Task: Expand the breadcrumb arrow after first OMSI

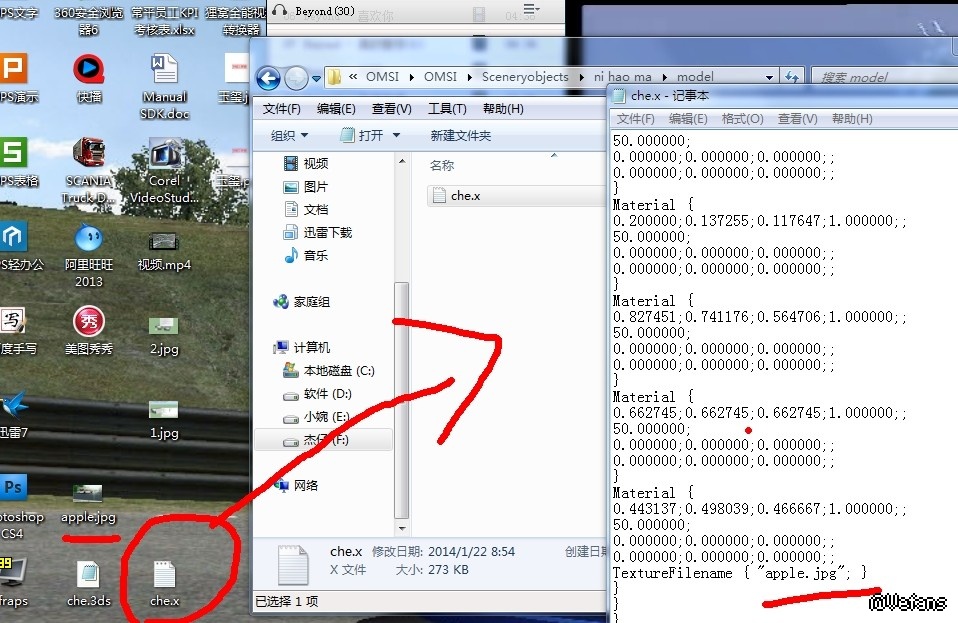Action: [x=411, y=77]
